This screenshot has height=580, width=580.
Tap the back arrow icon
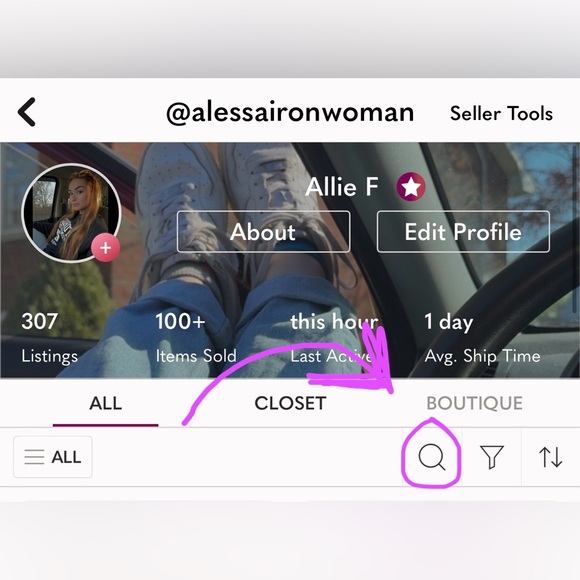tap(27, 112)
